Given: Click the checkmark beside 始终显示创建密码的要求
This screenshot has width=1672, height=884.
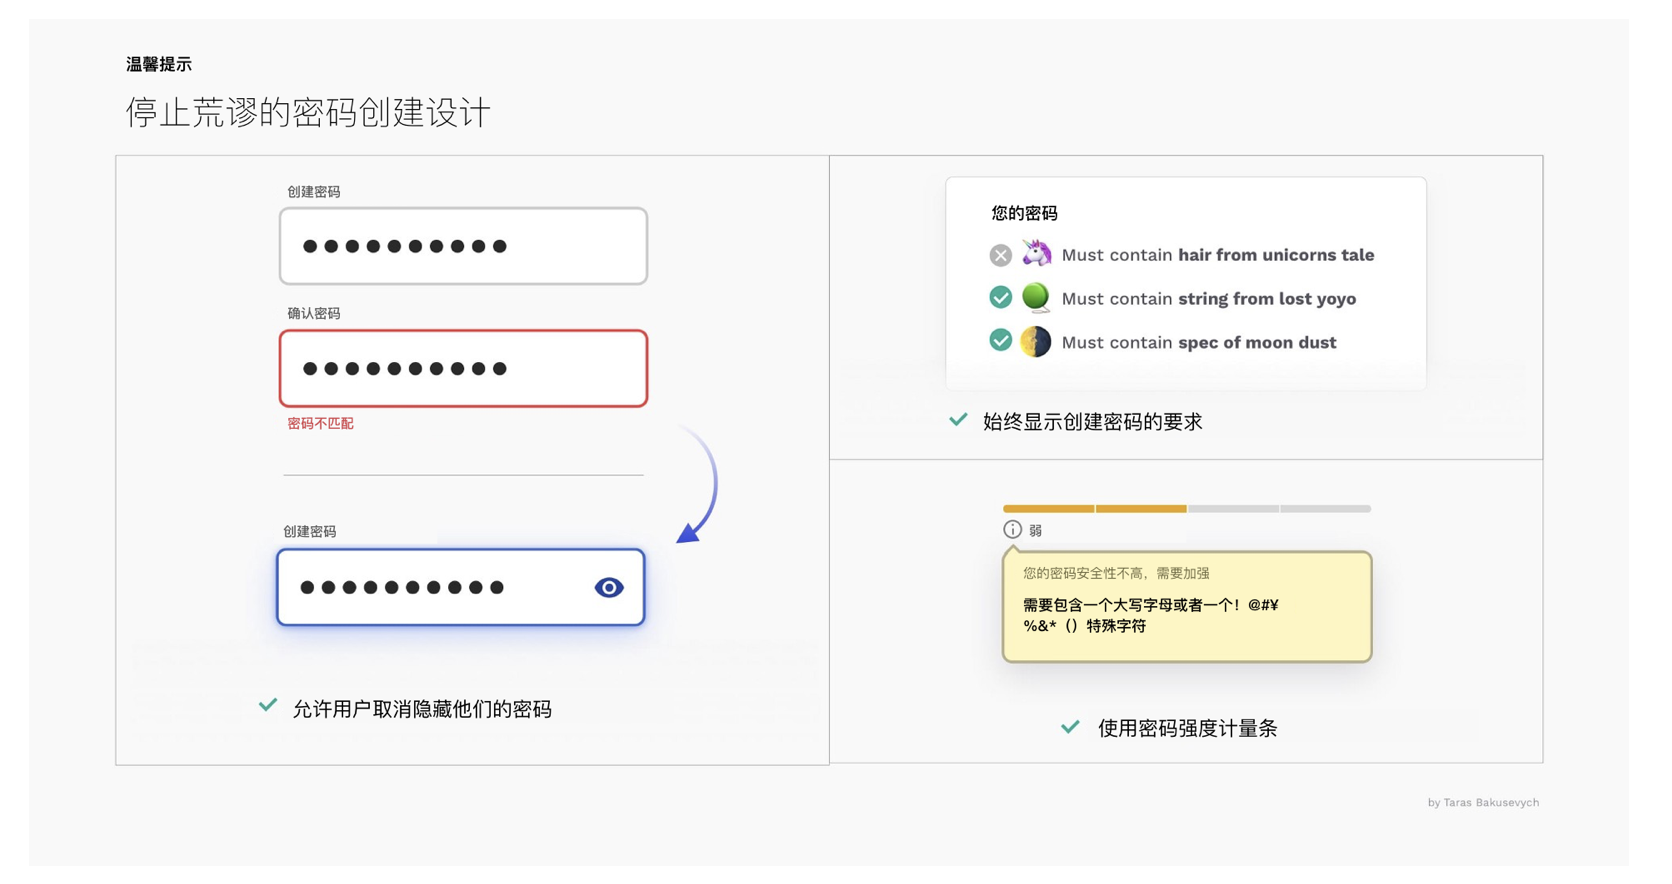Looking at the screenshot, I should (x=958, y=420).
